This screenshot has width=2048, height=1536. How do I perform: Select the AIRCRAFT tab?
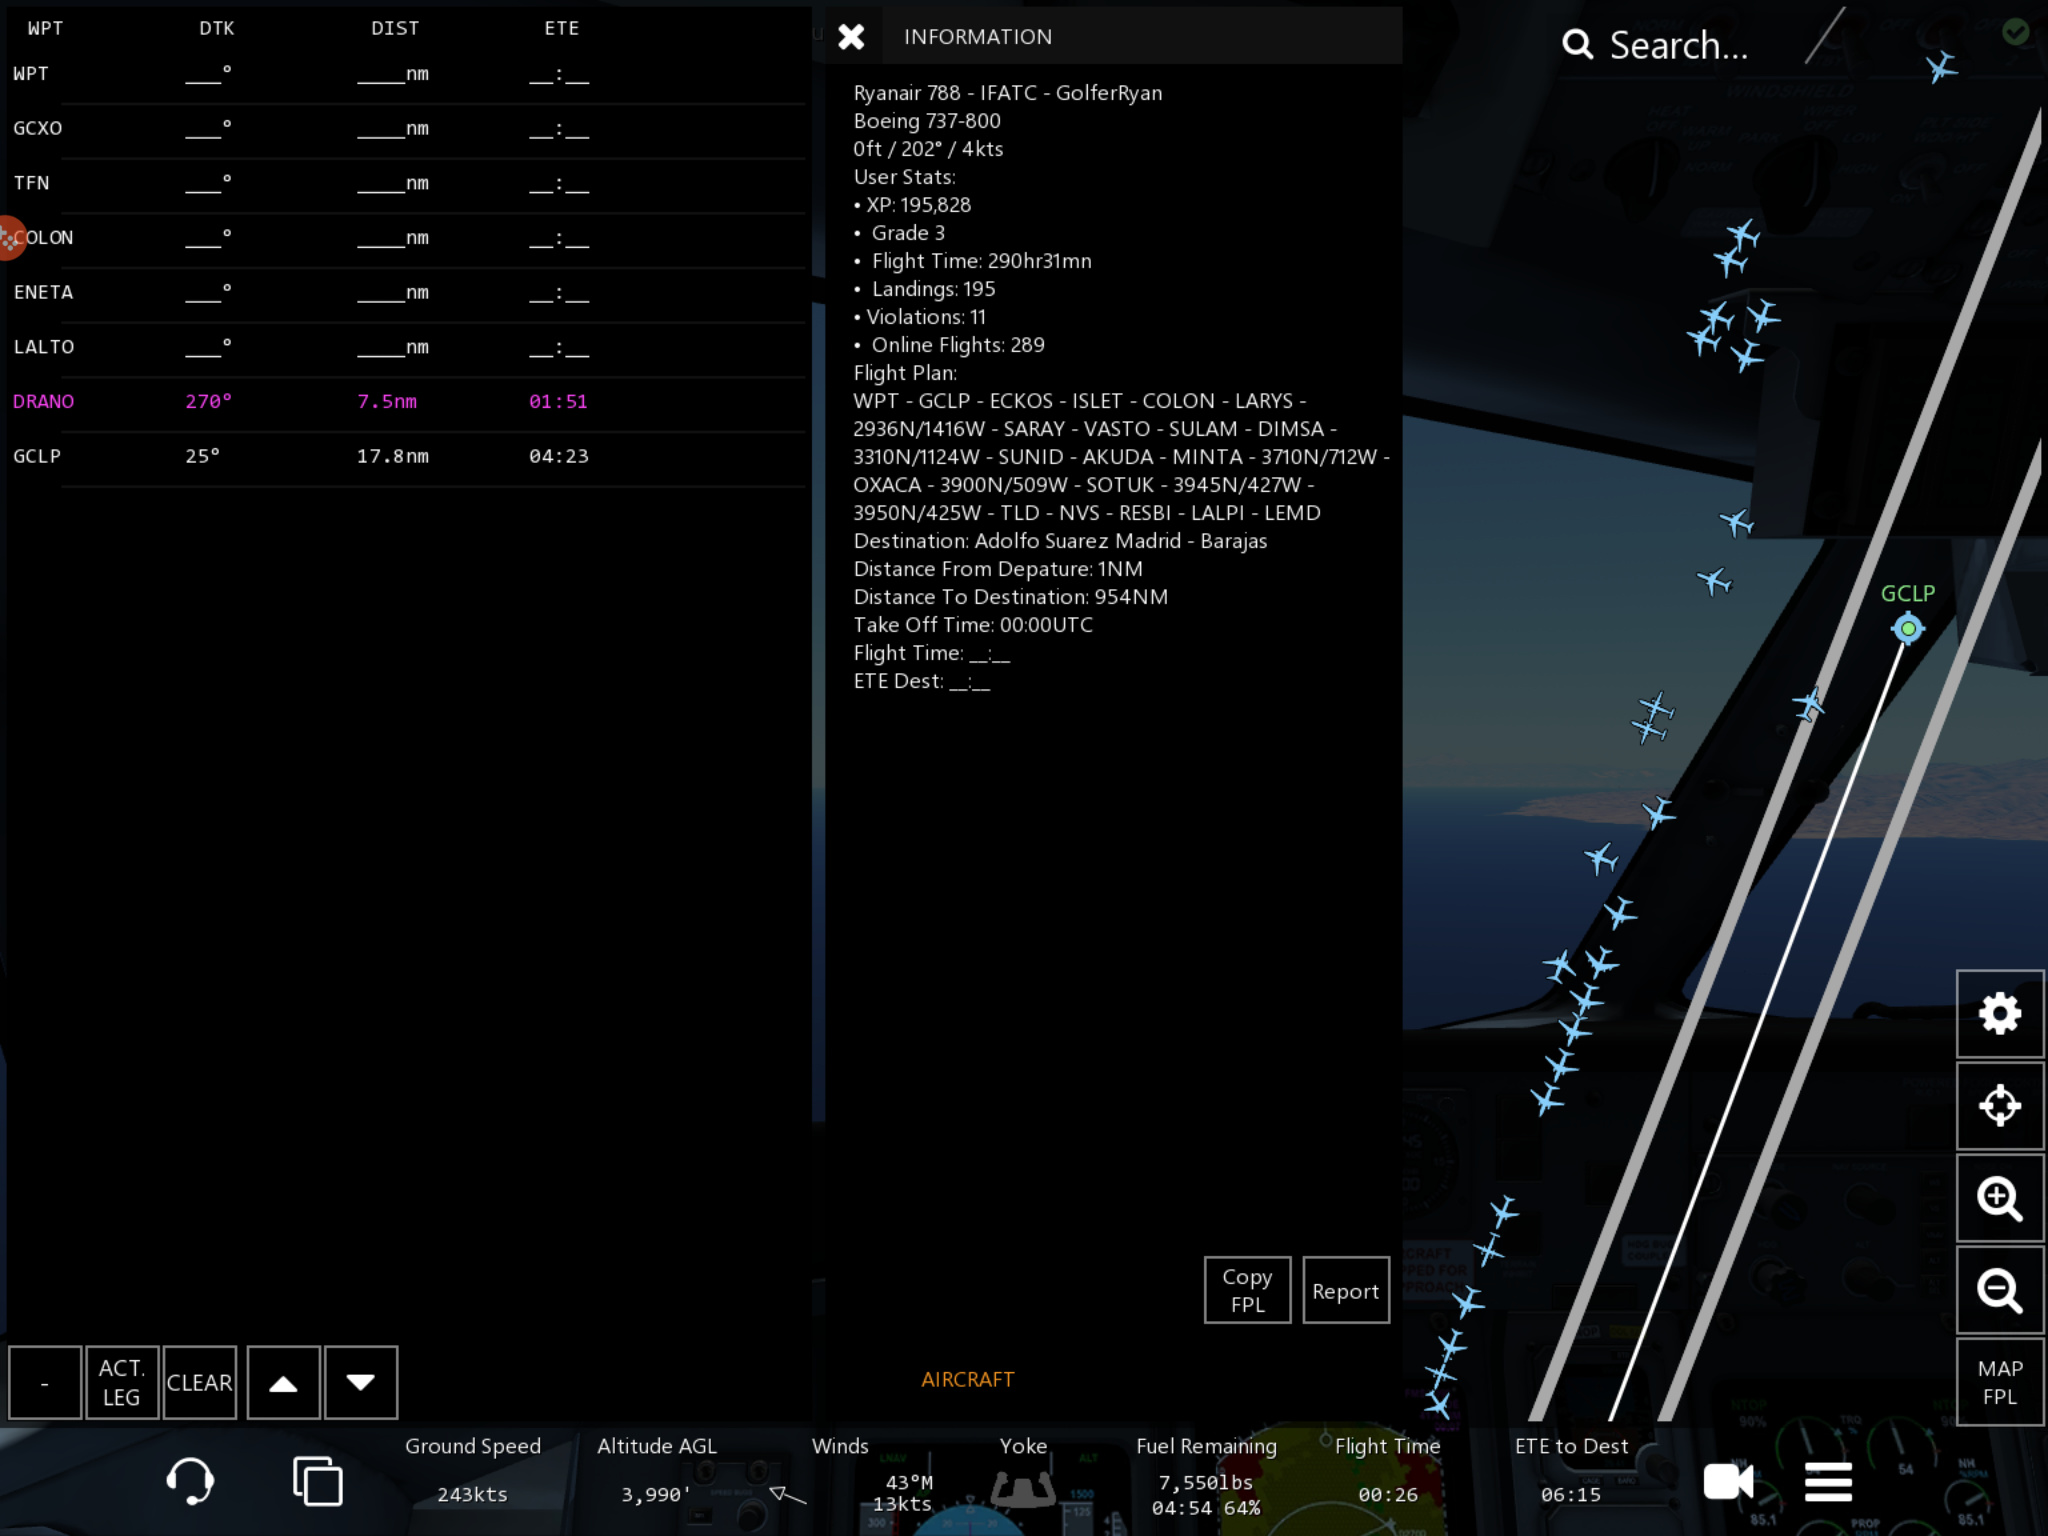click(x=967, y=1379)
